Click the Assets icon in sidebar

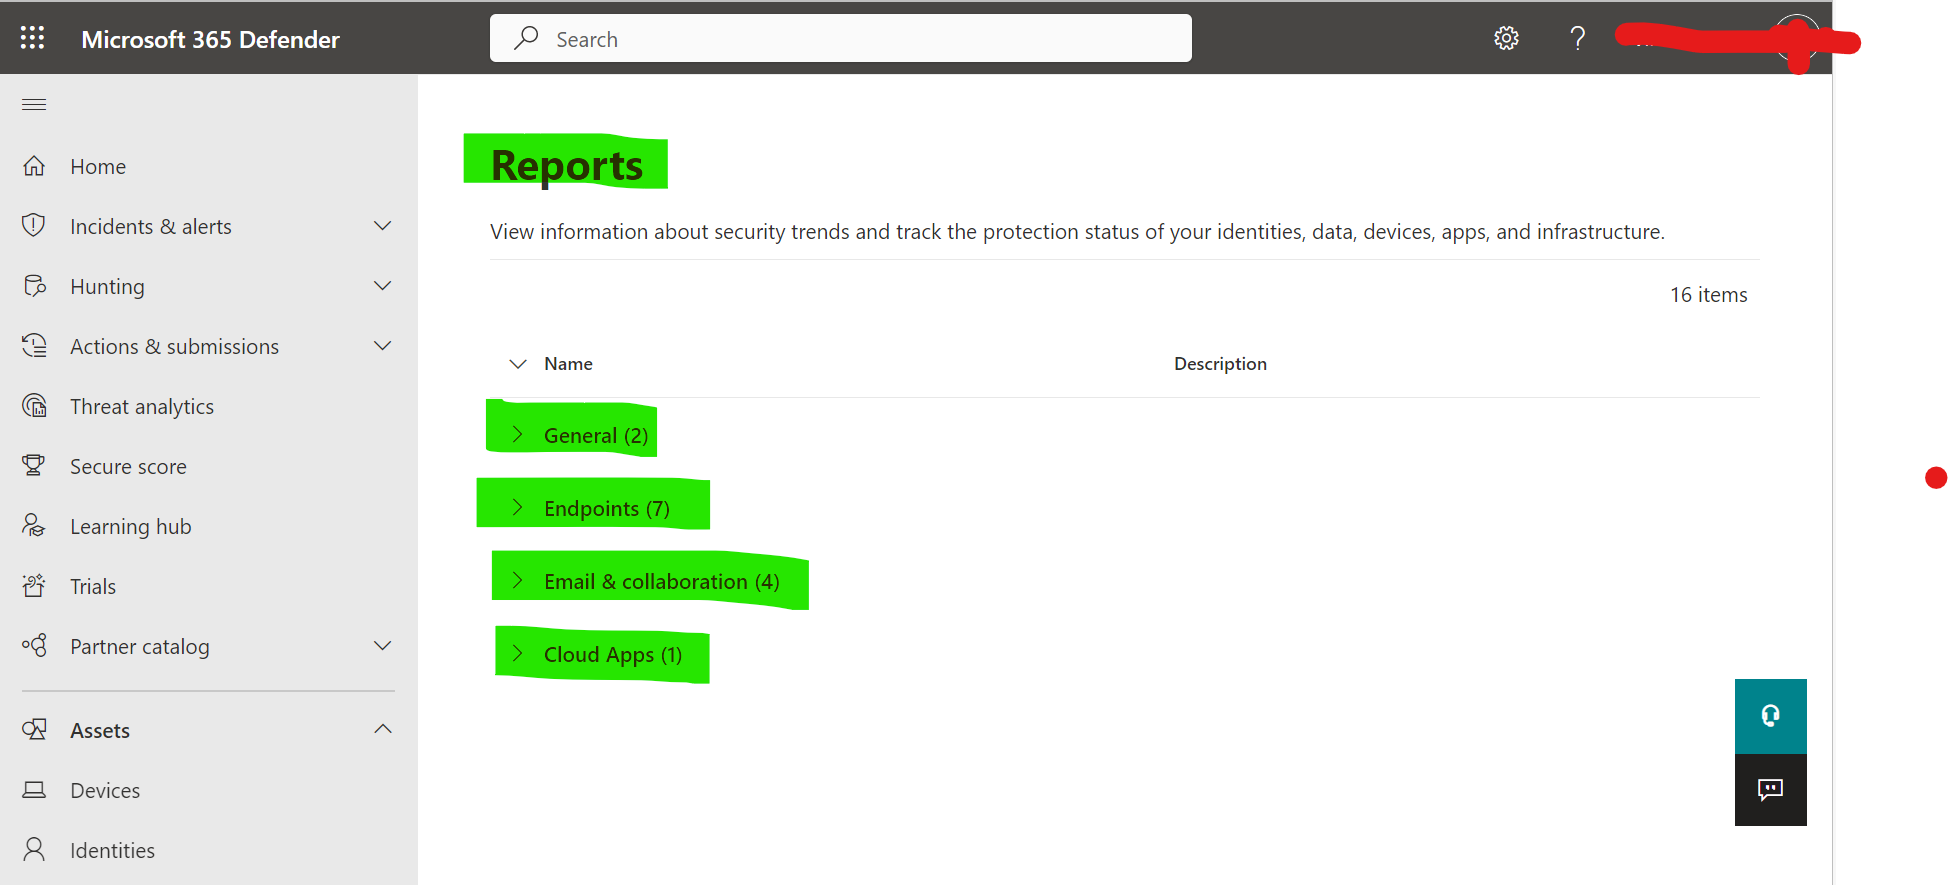click(34, 730)
